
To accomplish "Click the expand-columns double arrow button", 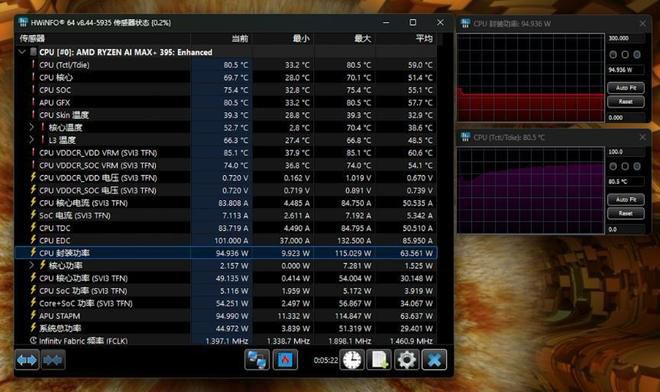I will 27,360.
